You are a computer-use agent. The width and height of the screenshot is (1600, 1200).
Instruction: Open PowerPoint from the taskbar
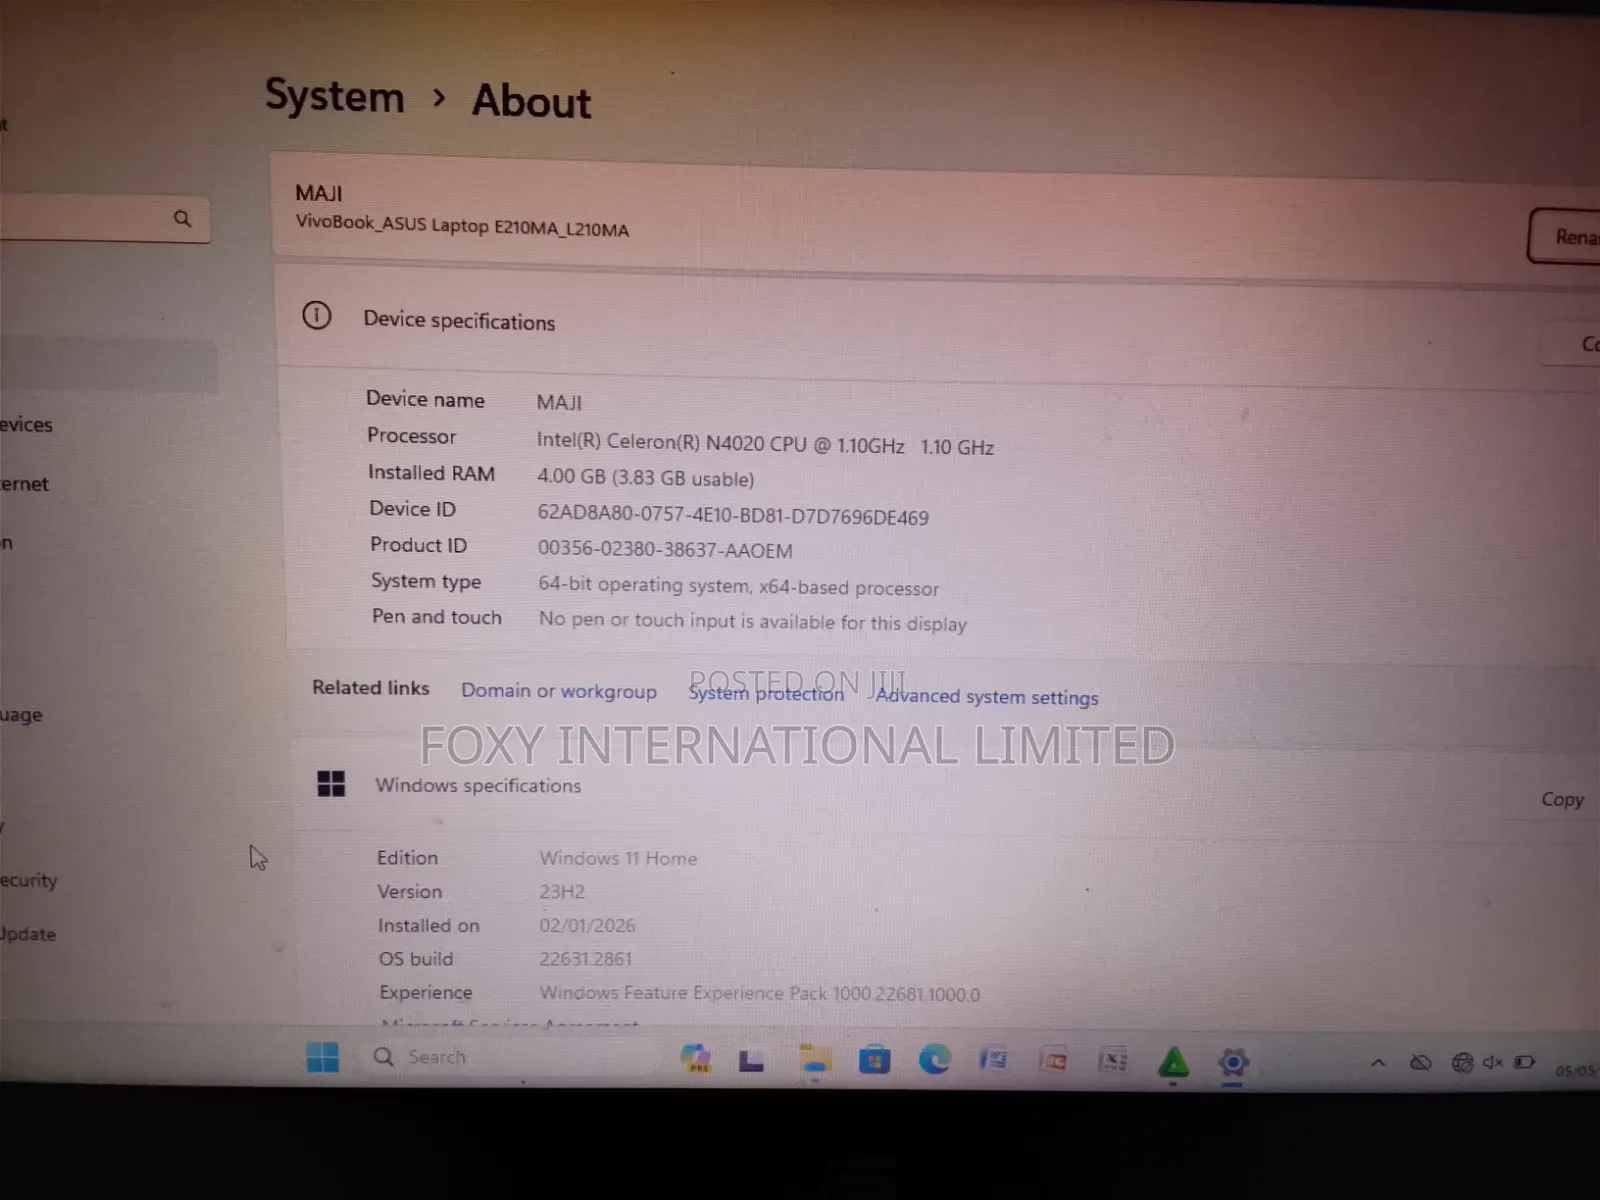point(1052,1061)
